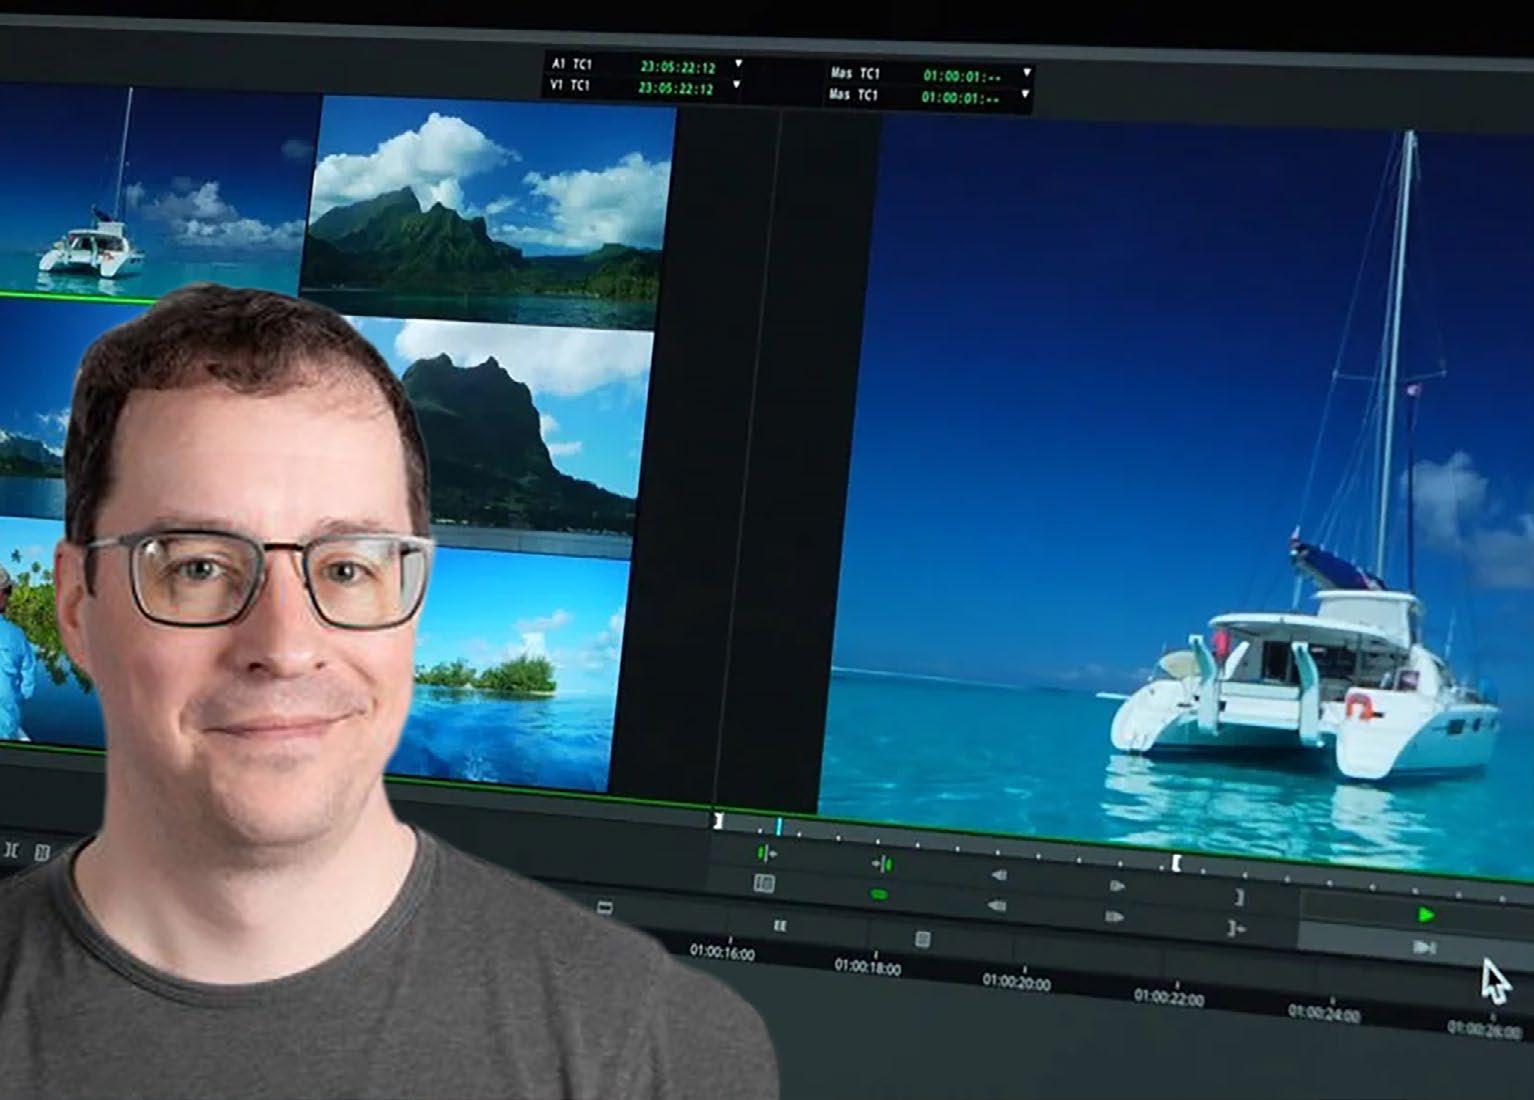Viewport: 1534px width, 1100px height.
Task: Click the 01:00:18:00 timeline ruler mark
Action: click(x=867, y=967)
